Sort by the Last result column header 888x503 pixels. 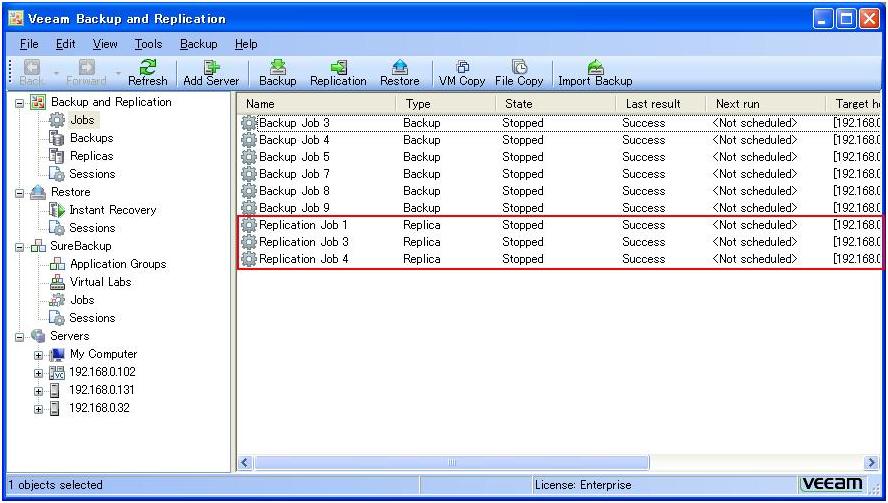[661, 104]
